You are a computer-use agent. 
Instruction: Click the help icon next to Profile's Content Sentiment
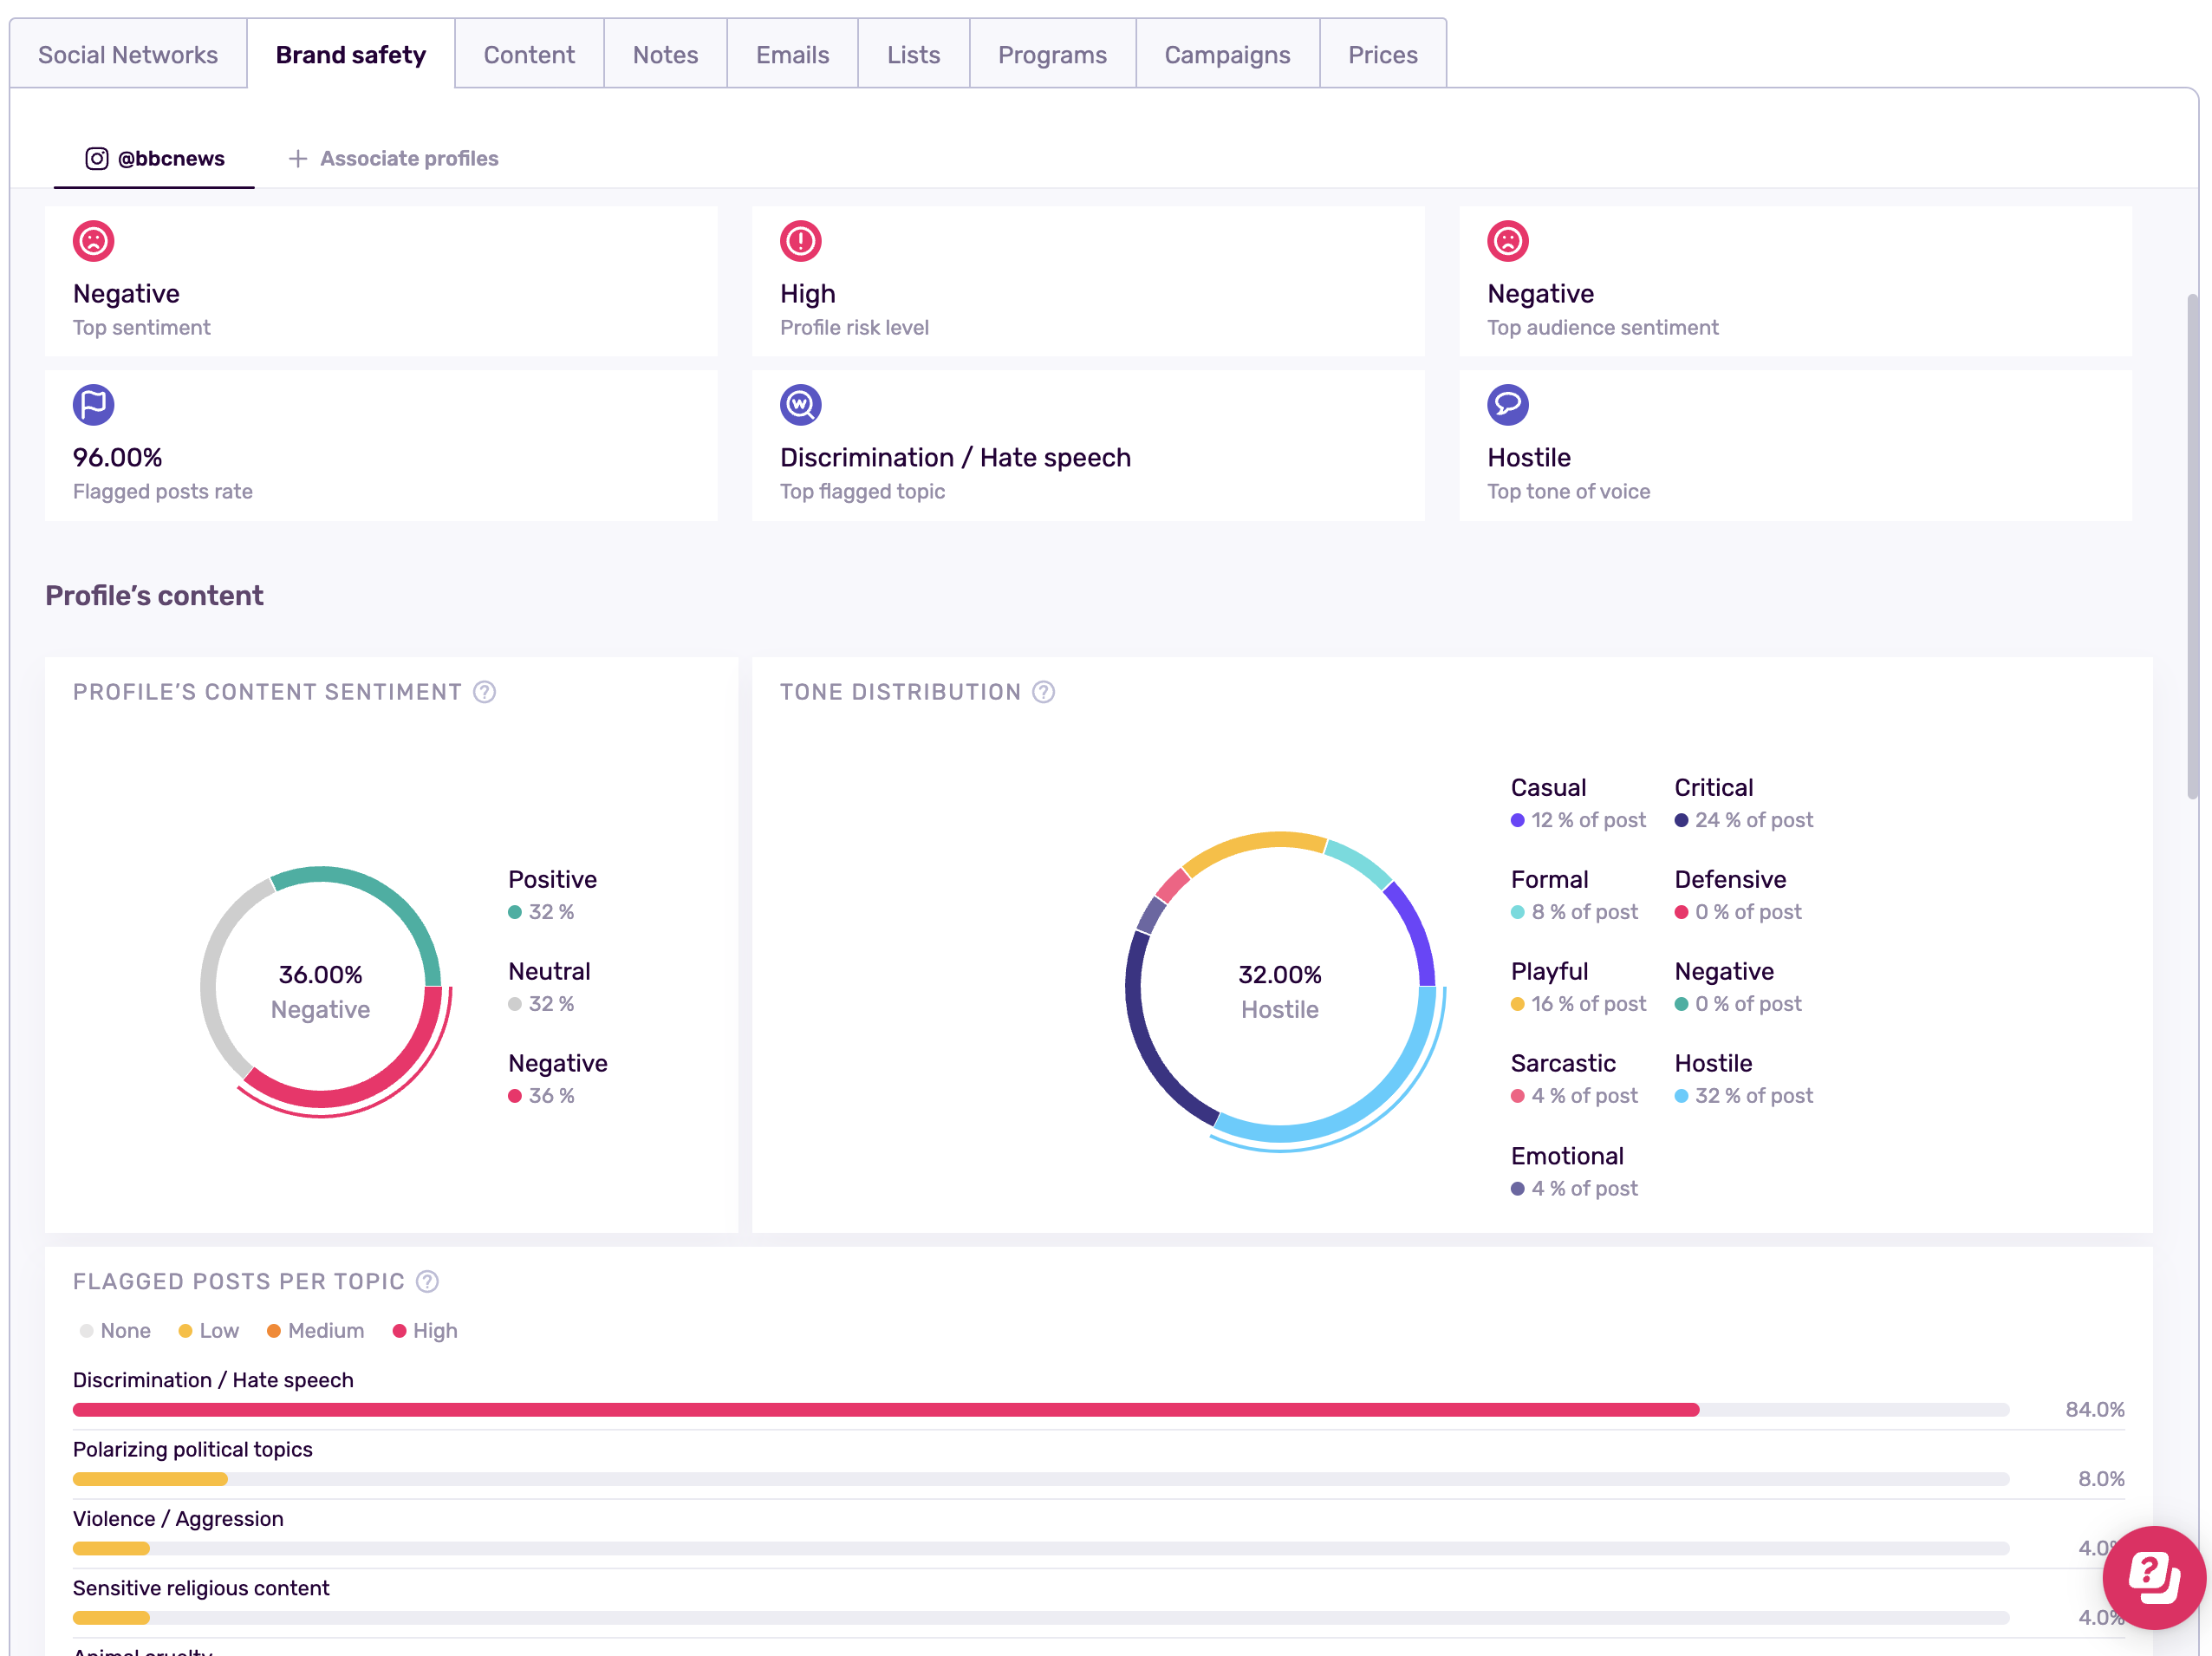pos(484,692)
